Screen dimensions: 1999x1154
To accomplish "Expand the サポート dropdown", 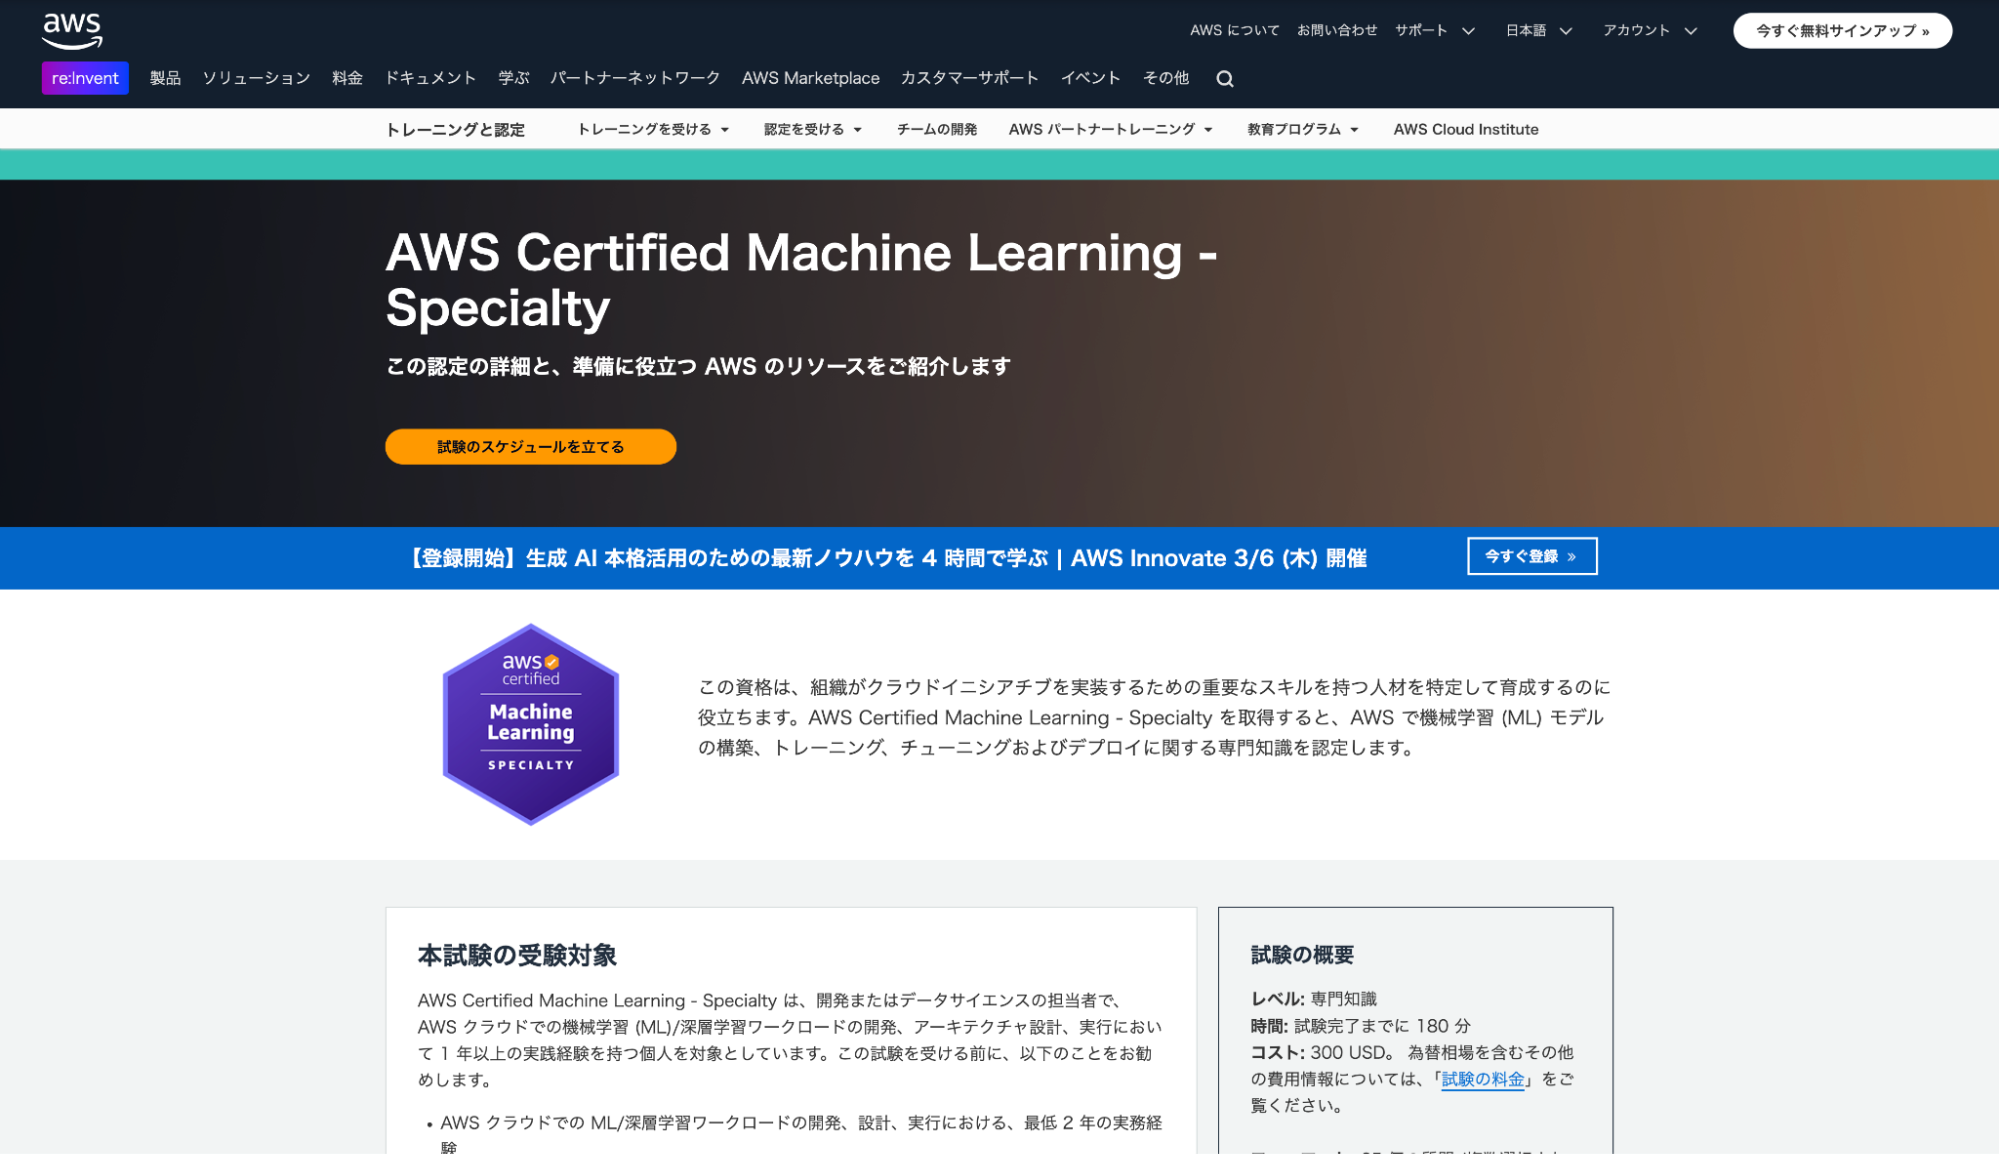I will point(1435,30).
